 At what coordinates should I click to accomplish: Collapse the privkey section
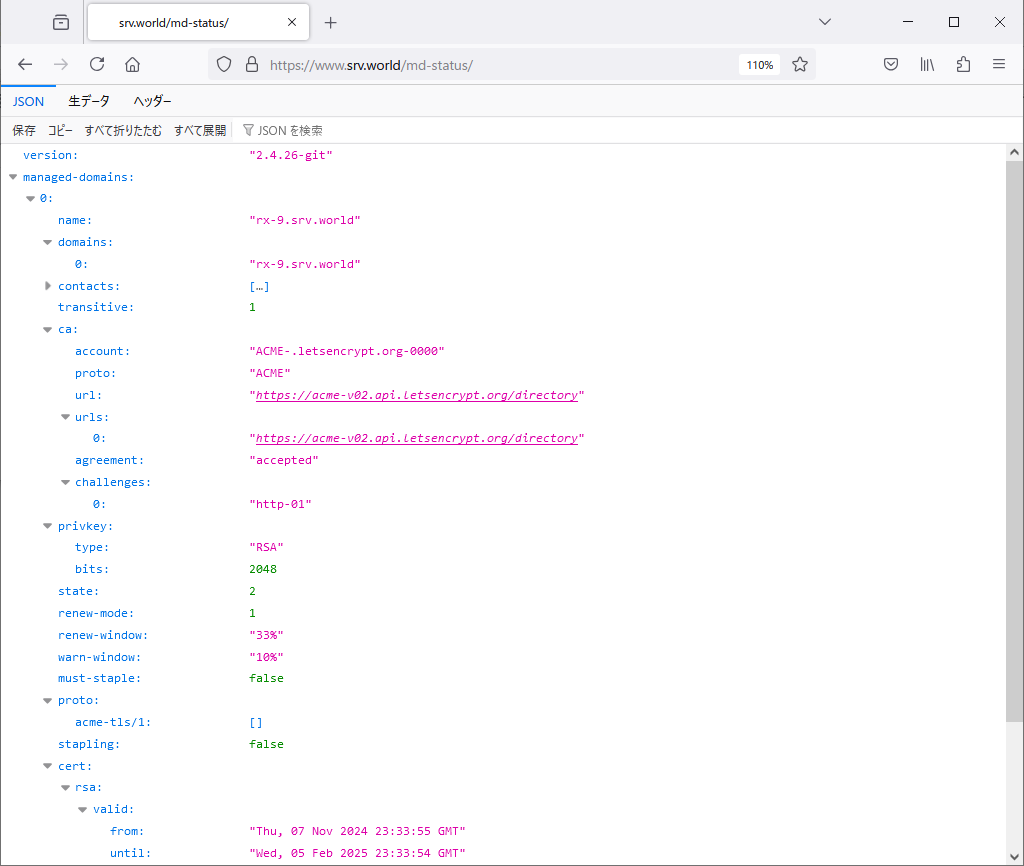pyautogui.click(x=48, y=526)
